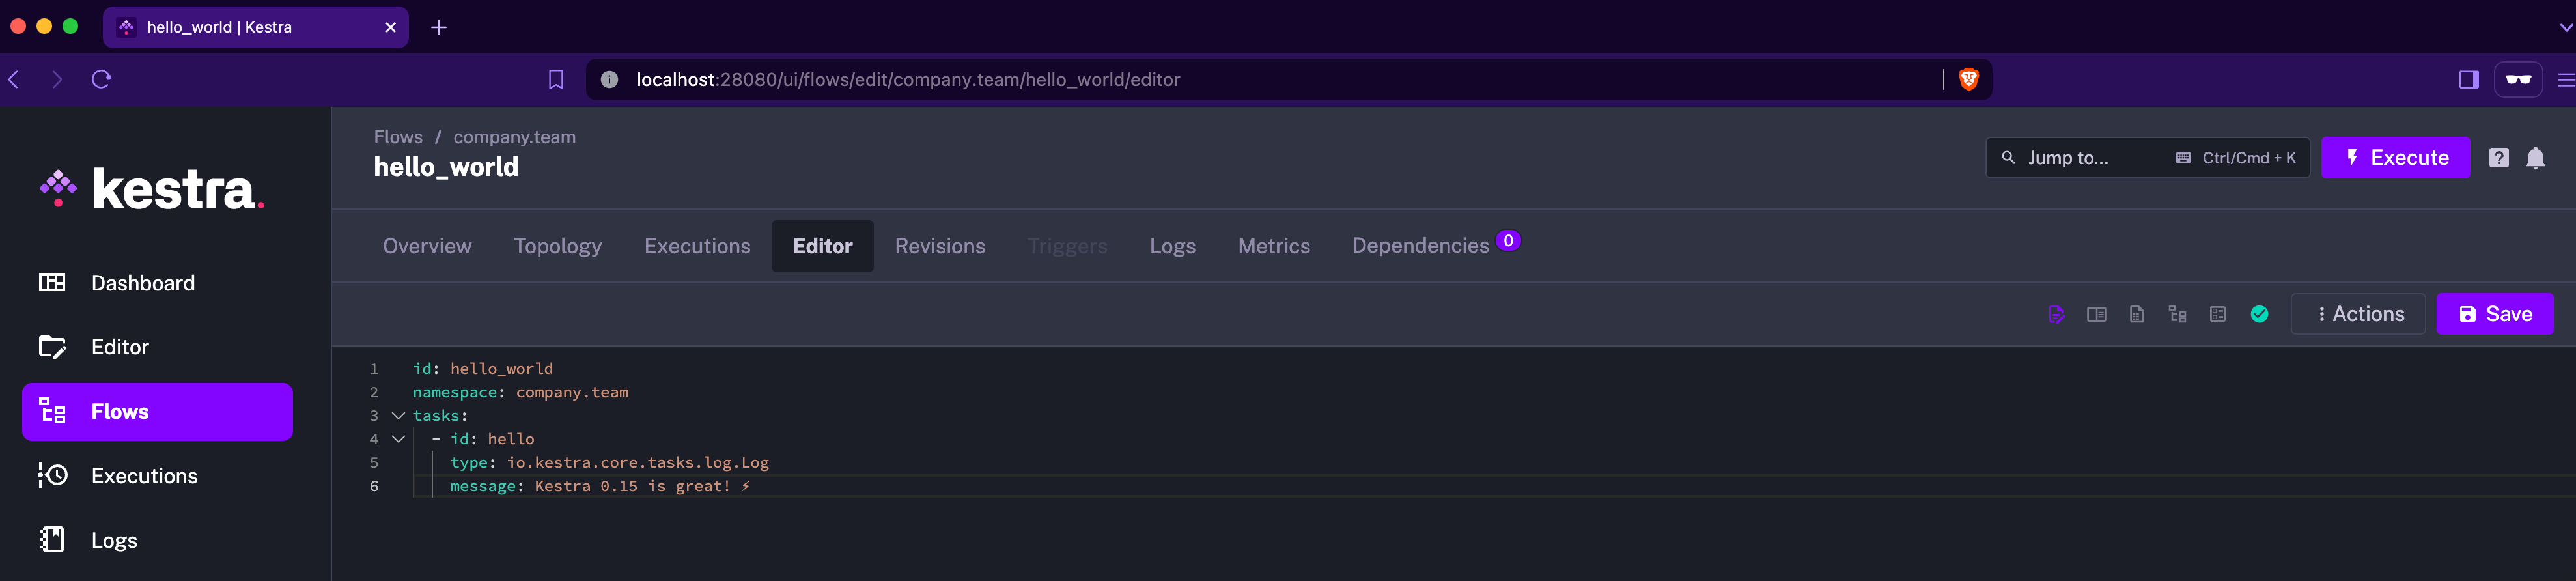Open the topology view icon in editor toolbar

pyautogui.click(x=2177, y=314)
